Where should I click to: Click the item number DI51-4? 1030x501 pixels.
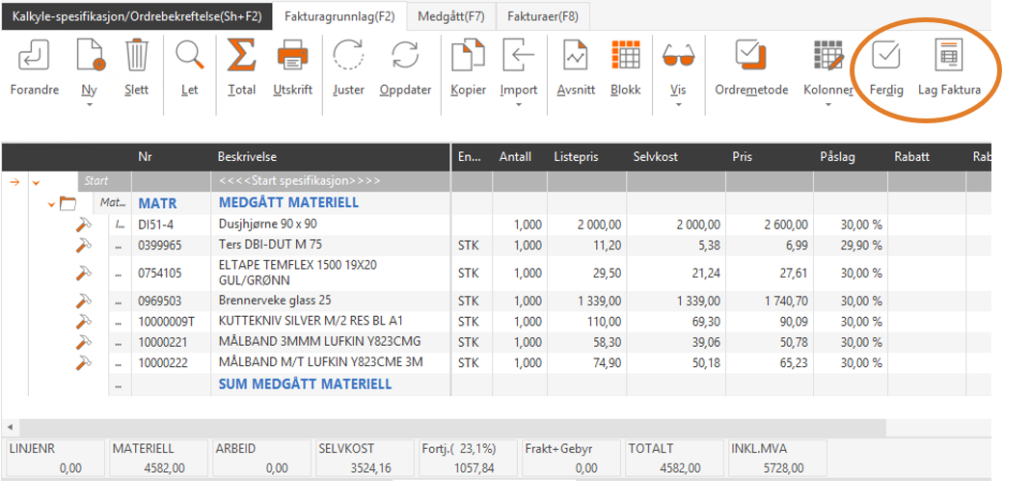156,225
